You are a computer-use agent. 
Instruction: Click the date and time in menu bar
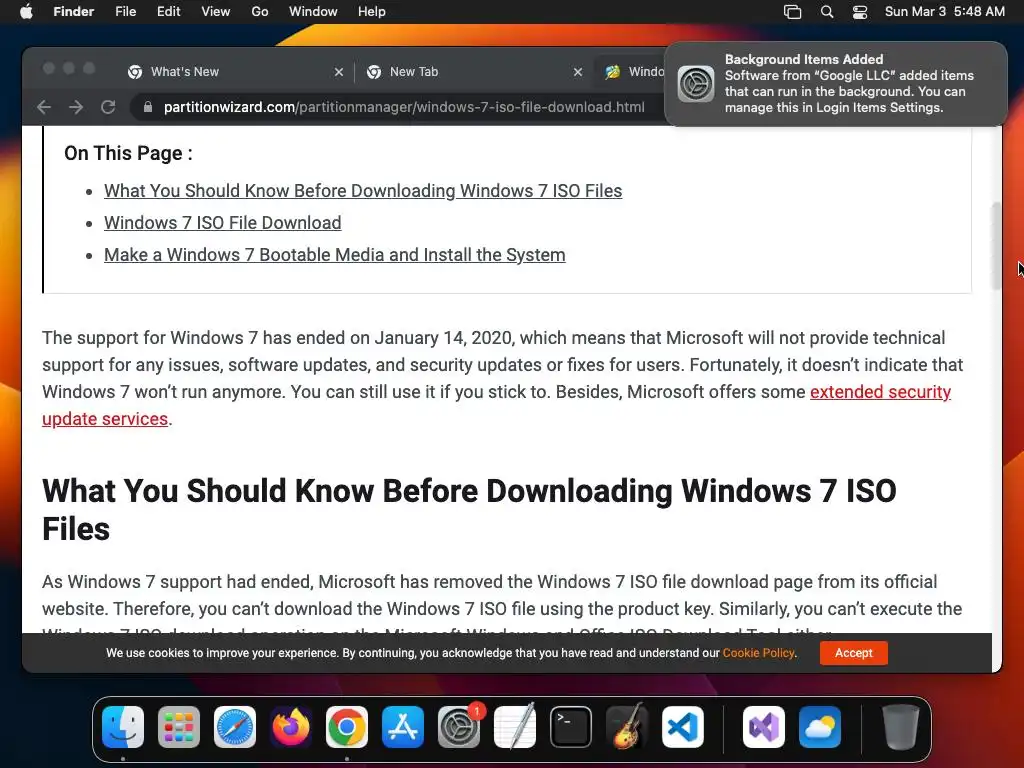(x=944, y=12)
